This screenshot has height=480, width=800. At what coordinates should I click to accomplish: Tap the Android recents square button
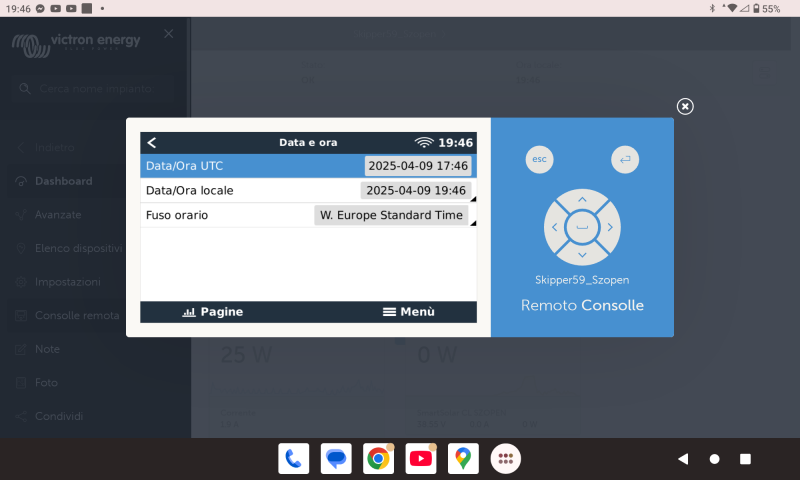coord(745,459)
